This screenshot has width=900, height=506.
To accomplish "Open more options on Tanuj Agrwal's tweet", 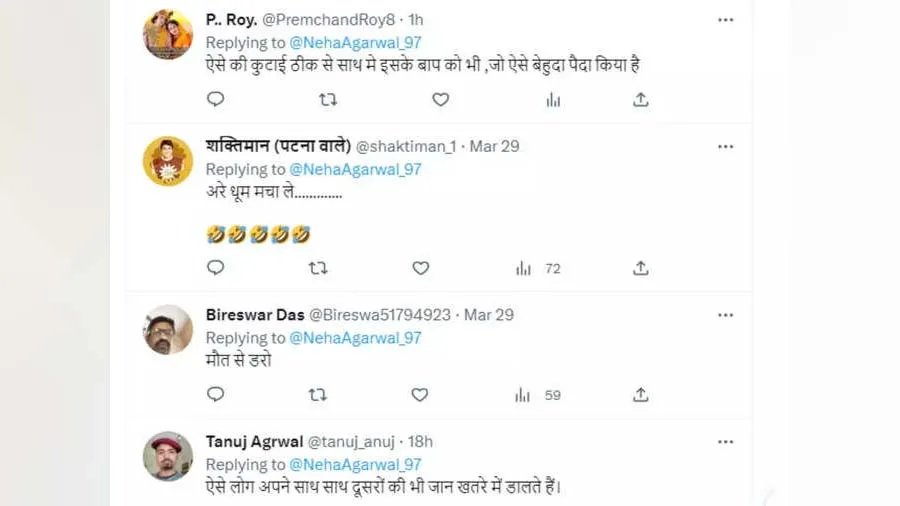I will 725,441.
